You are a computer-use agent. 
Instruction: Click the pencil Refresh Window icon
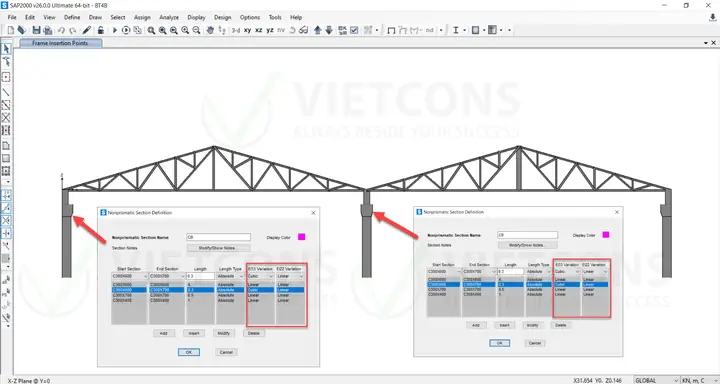point(87,30)
